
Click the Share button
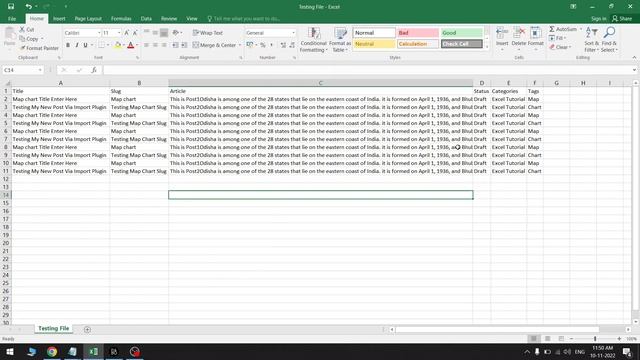(622, 19)
